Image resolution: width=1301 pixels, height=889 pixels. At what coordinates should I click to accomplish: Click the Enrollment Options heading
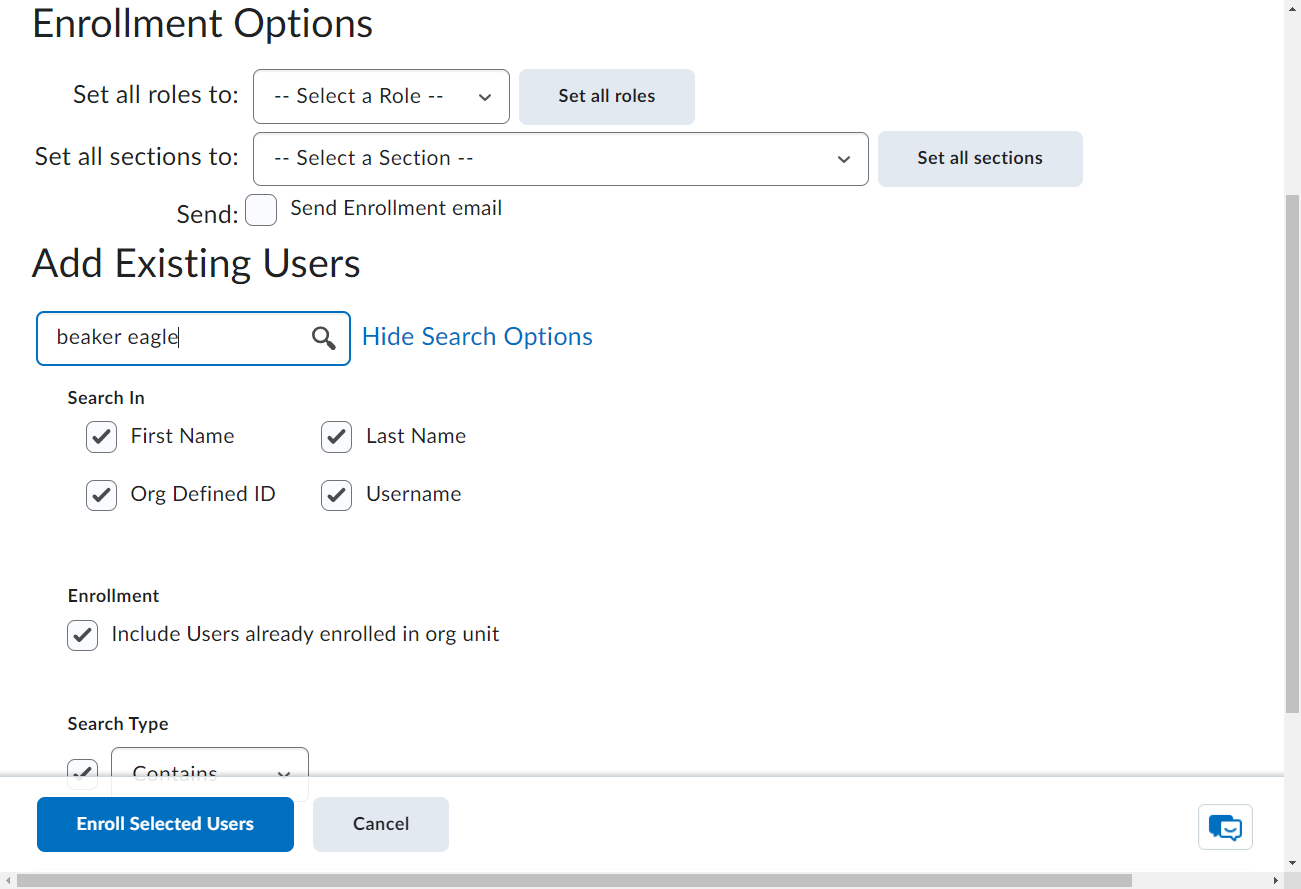(203, 23)
